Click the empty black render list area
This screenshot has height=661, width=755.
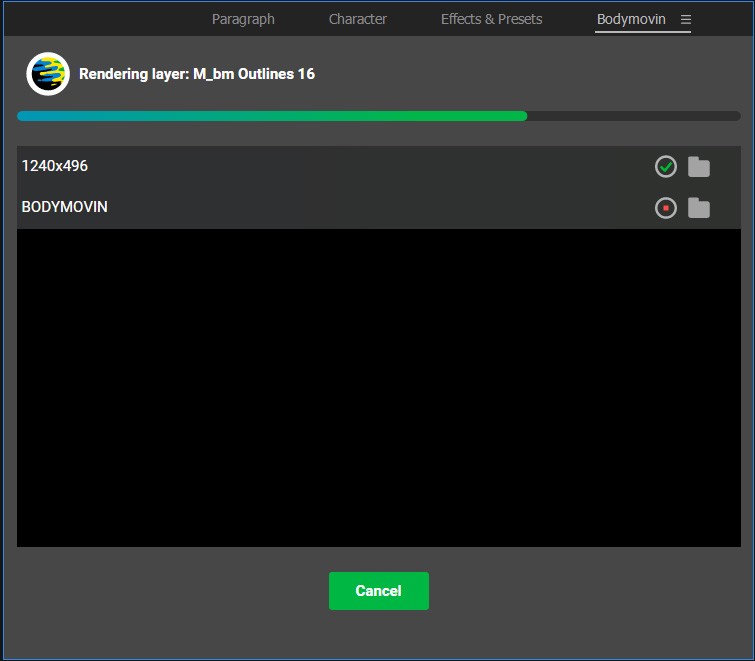point(378,388)
